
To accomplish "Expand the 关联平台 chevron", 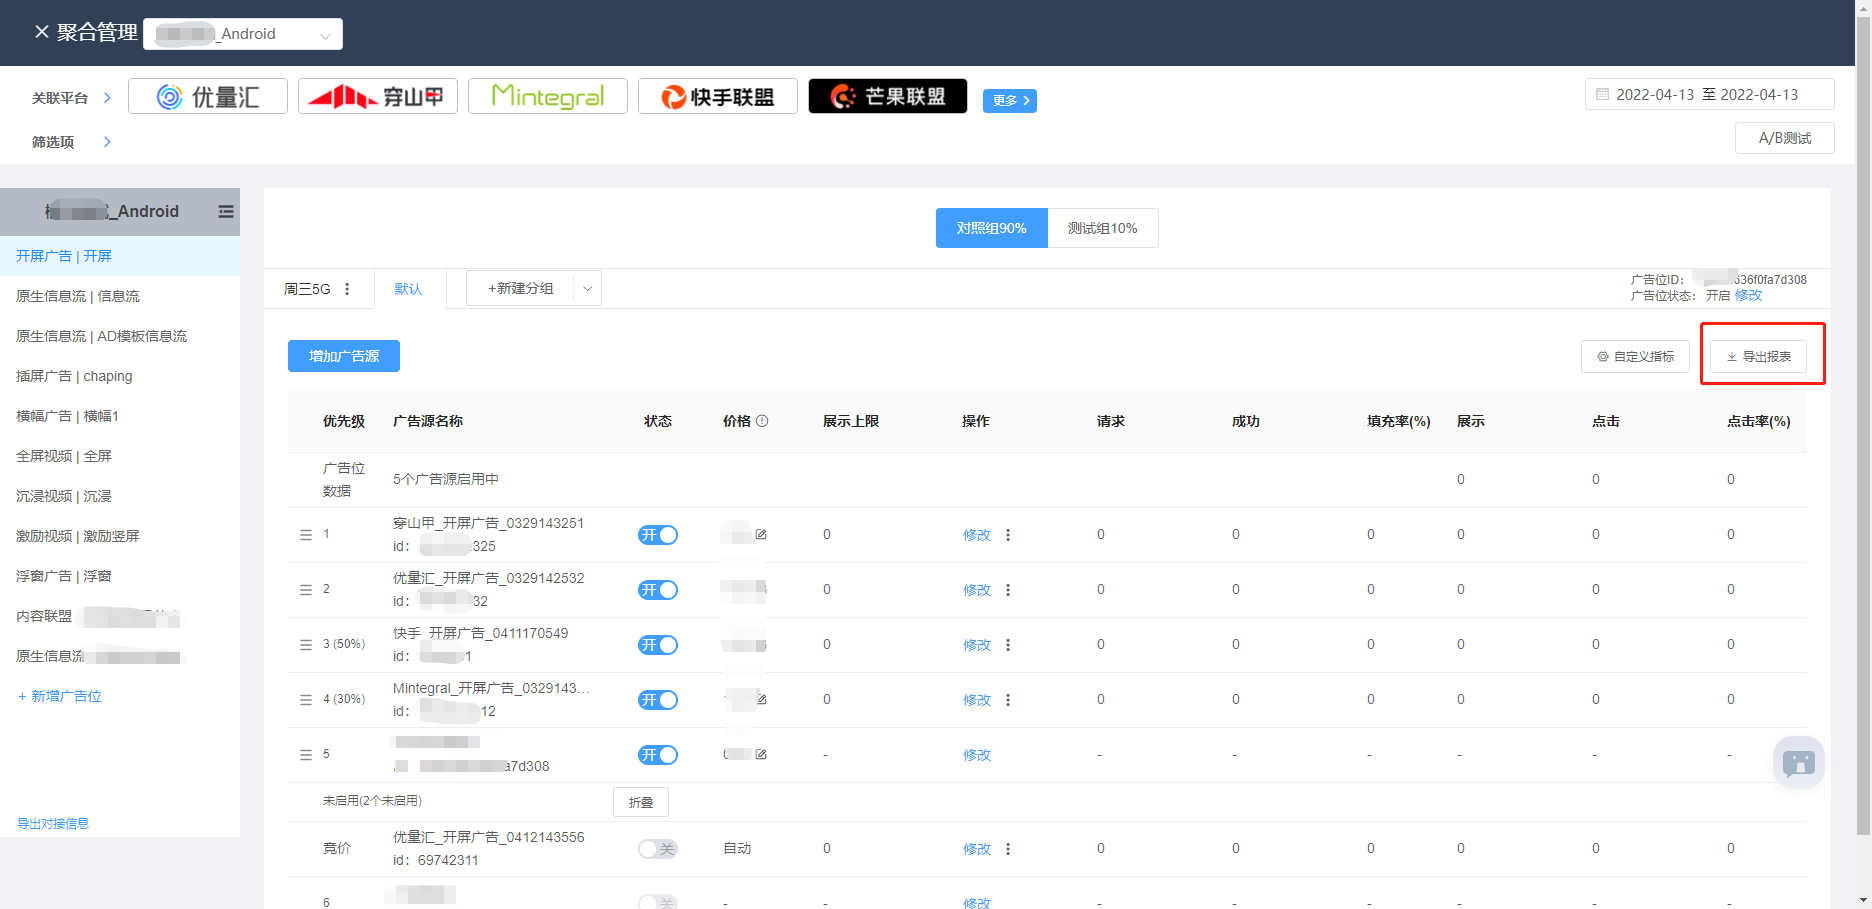I will 107,98.
